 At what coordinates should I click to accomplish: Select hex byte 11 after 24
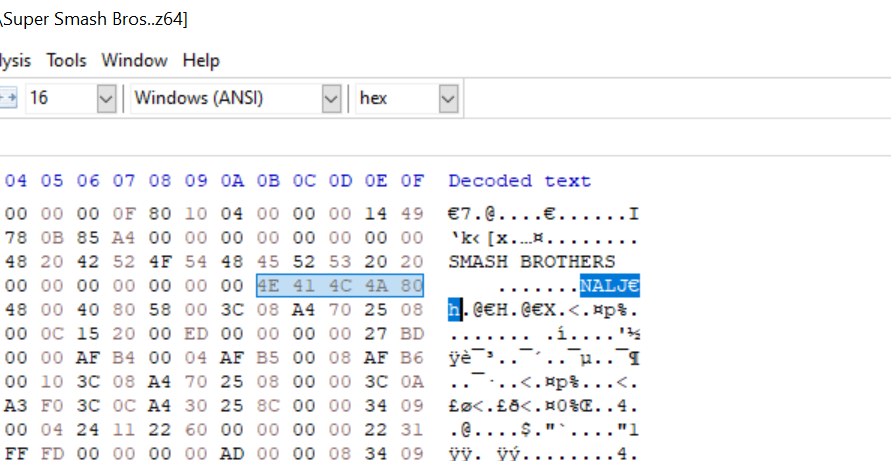[x=124, y=430]
